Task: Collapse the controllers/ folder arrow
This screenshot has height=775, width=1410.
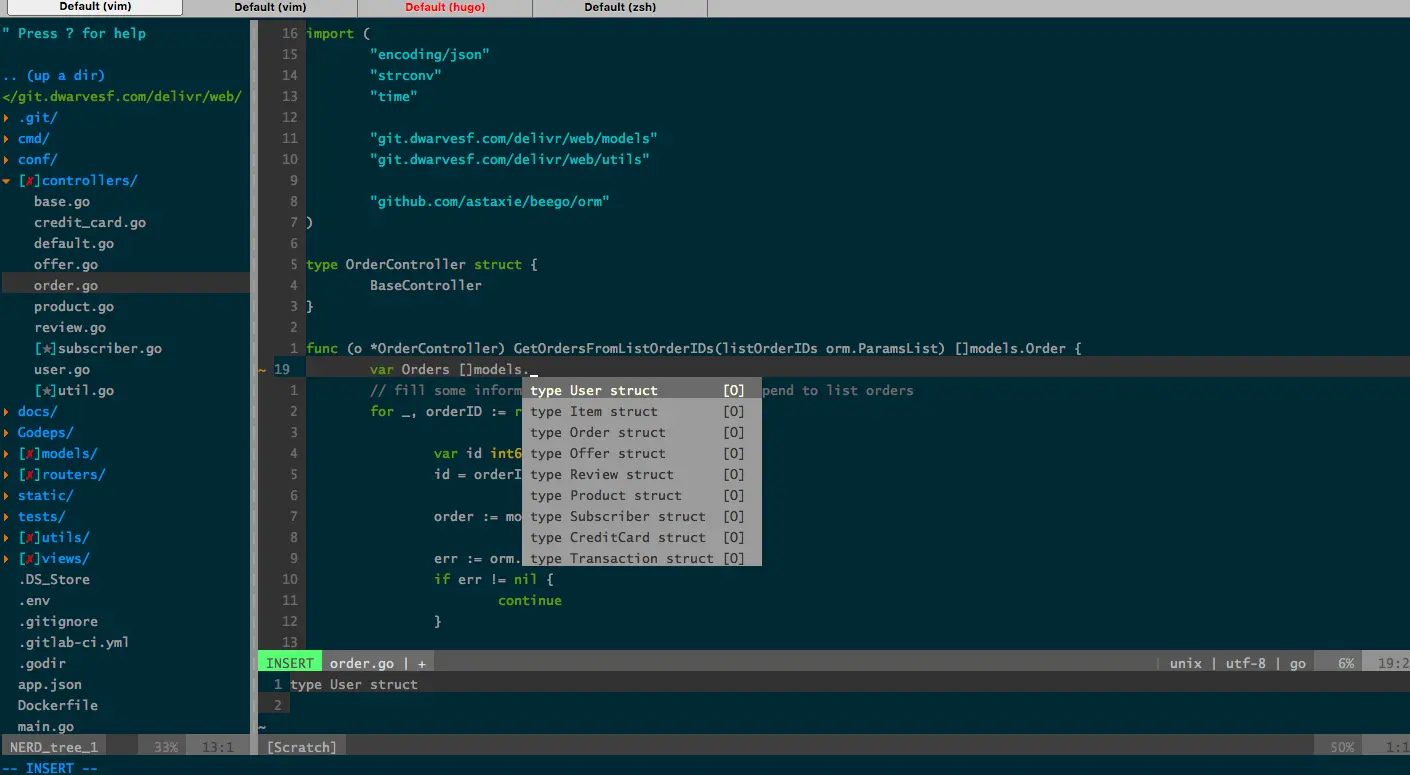Action: [x=7, y=181]
